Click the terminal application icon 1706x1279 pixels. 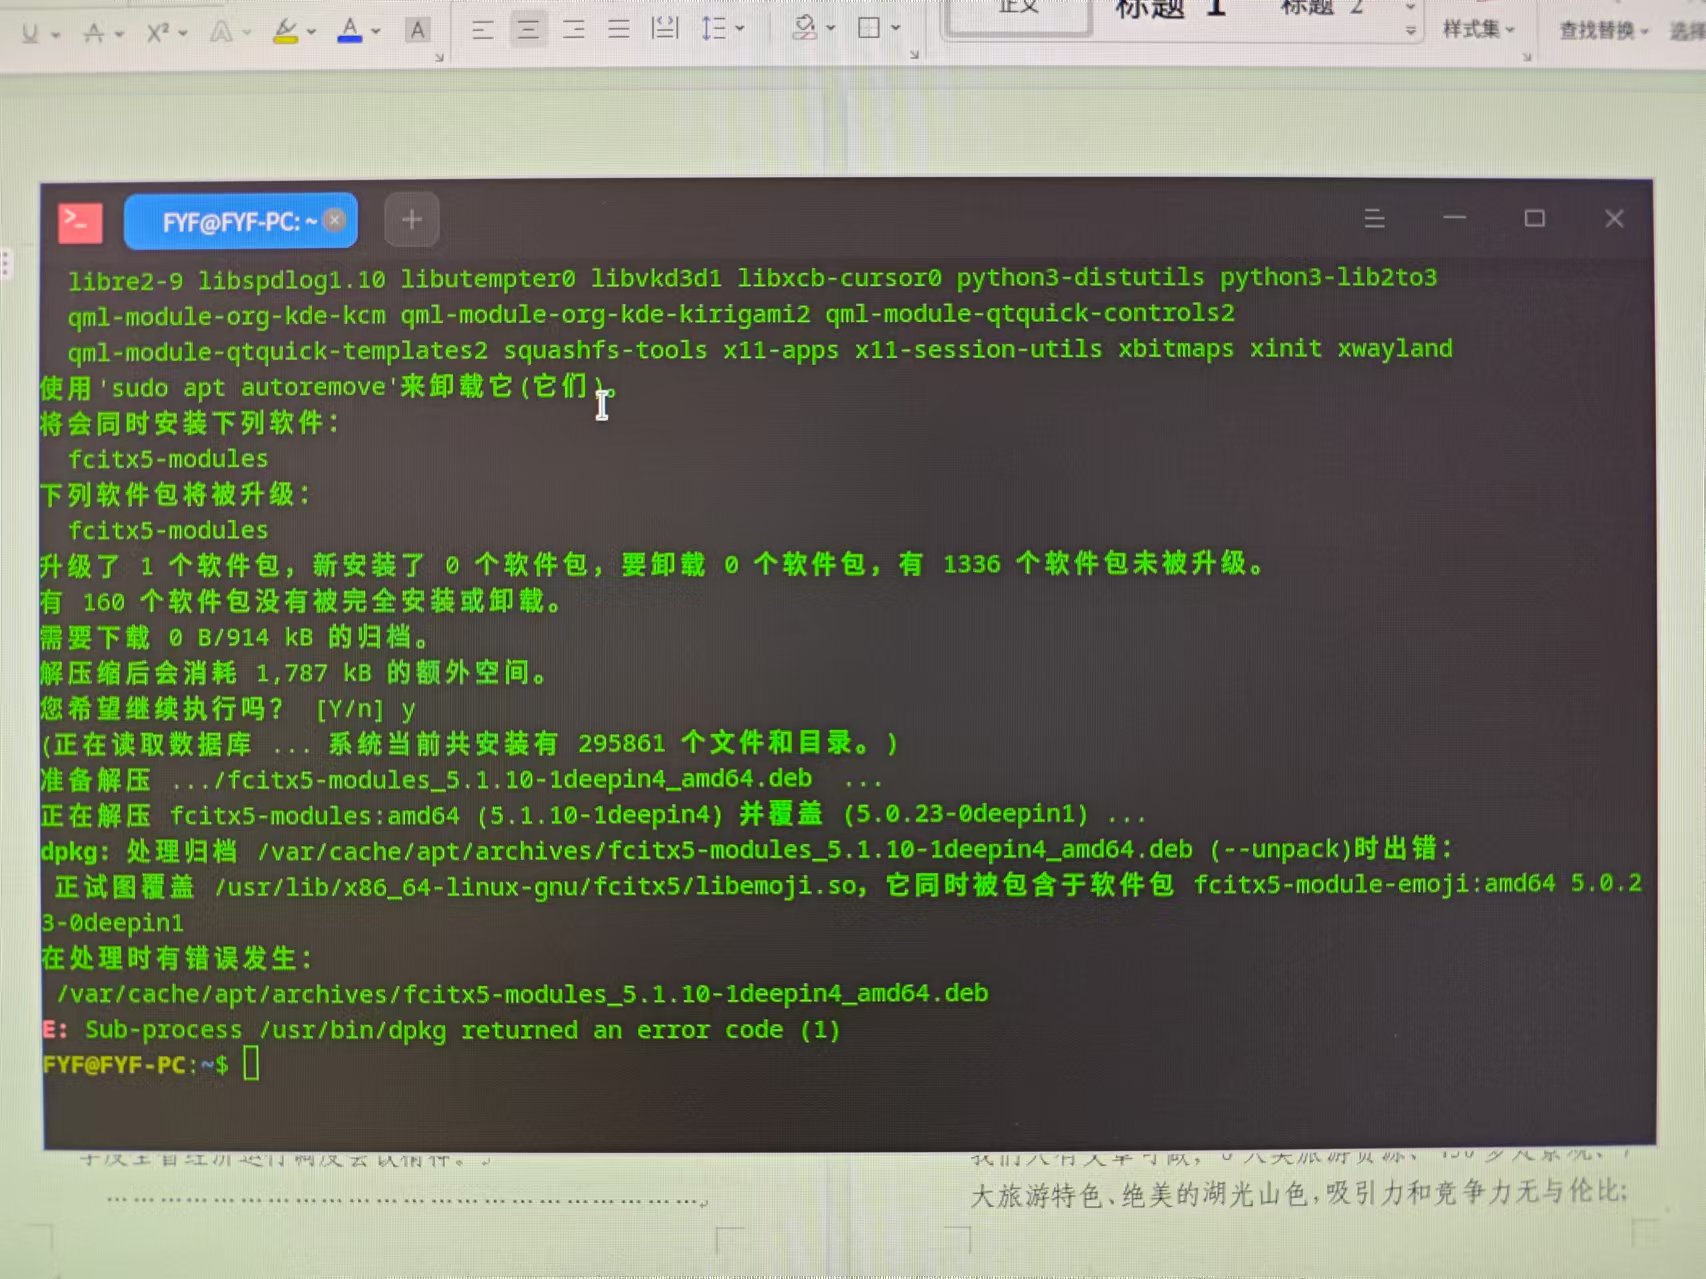[81, 223]
